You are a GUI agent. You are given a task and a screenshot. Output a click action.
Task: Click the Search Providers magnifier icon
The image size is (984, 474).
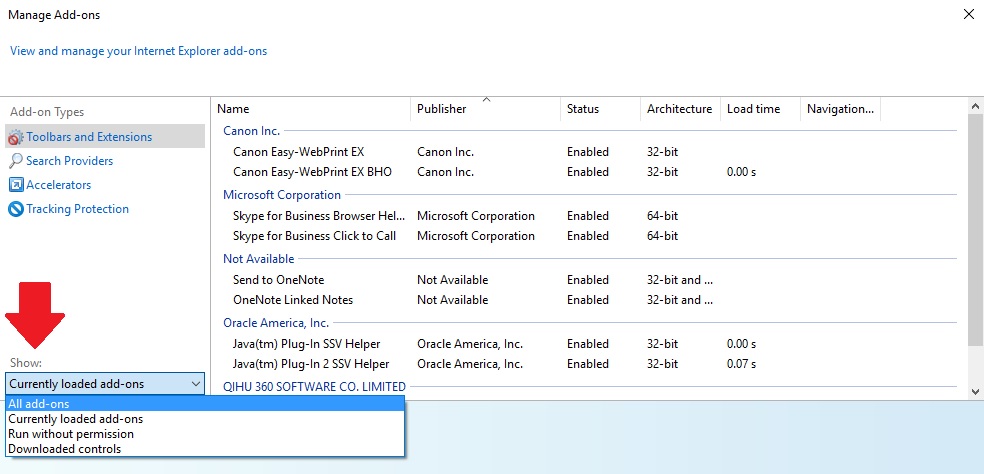click(x=16, y=161)
